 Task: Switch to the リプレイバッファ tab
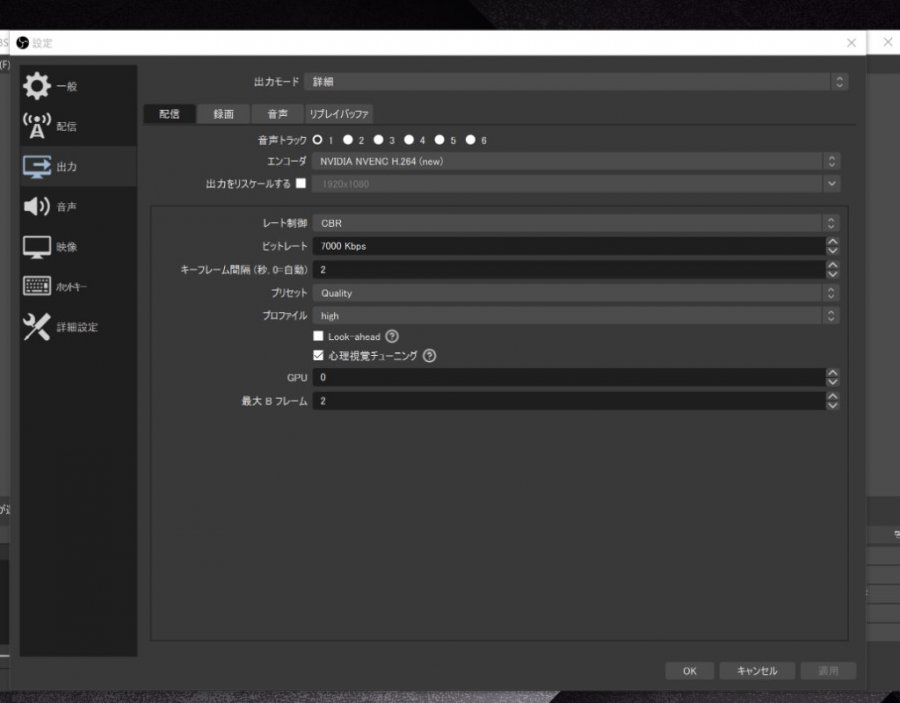339,114
